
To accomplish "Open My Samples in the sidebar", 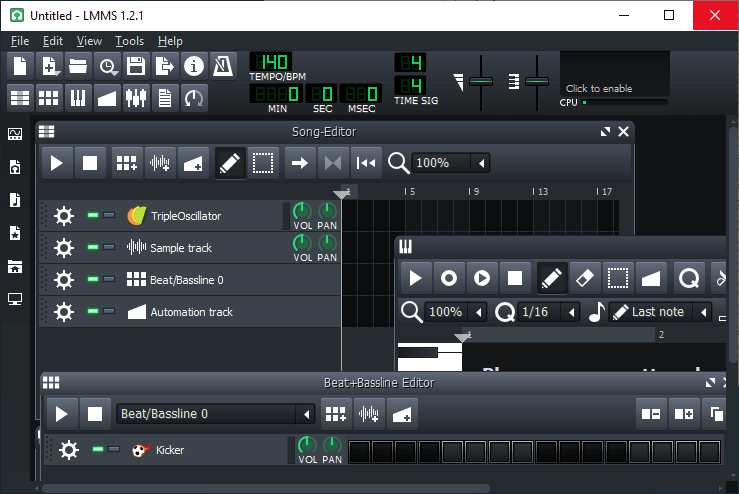I will click(x=15, y=200).
